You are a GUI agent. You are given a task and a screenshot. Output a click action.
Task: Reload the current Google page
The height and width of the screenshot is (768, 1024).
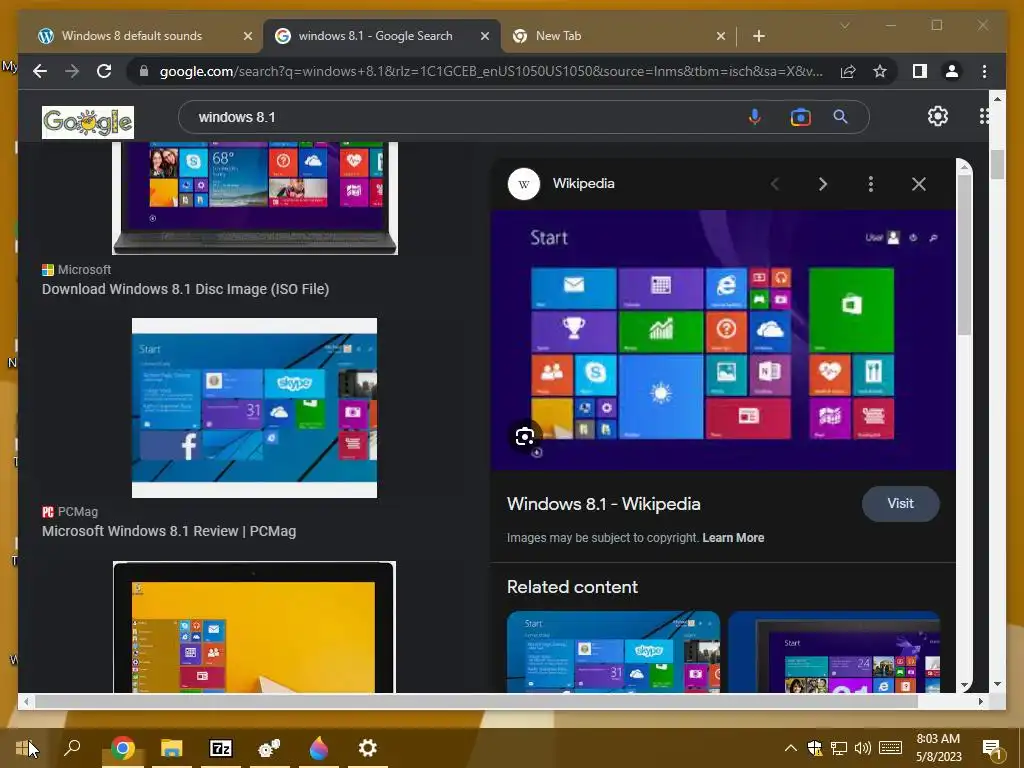[104, 71]
